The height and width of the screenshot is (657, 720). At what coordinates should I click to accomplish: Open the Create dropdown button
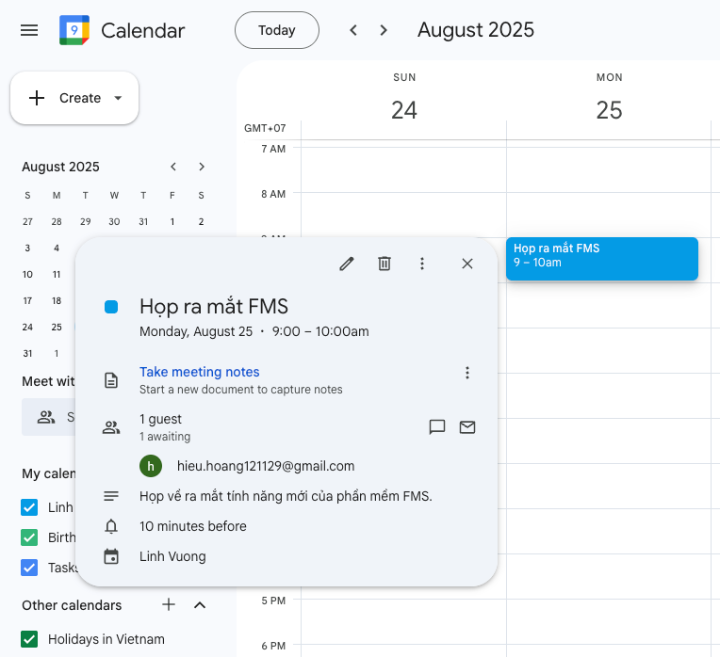[x=75, y=98]
